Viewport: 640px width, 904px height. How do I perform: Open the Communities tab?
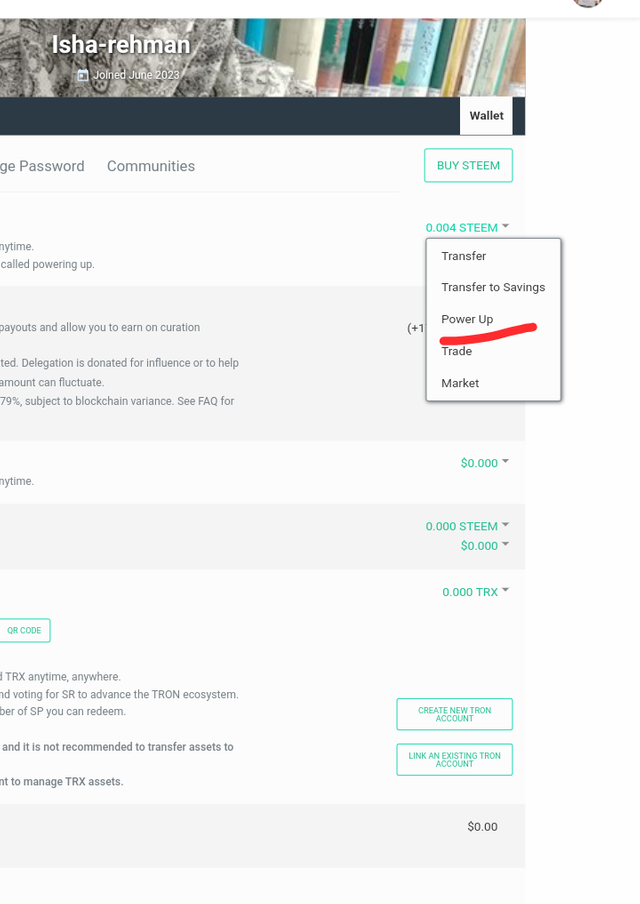coord(151,166)
